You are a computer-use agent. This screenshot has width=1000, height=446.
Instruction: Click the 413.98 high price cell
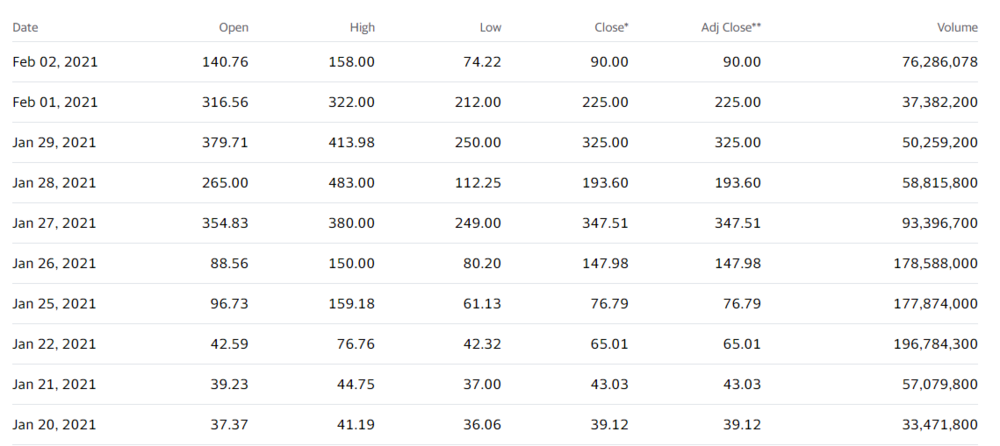coord(352,142)
